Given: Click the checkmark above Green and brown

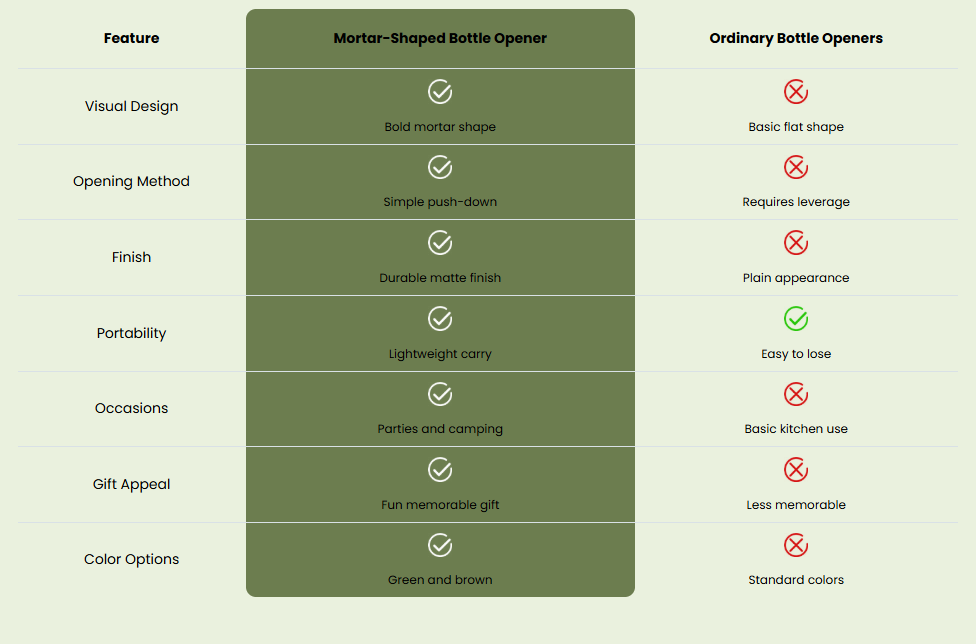Looking at the screenshot, I should pyautogui.click(x=440, y=546).
